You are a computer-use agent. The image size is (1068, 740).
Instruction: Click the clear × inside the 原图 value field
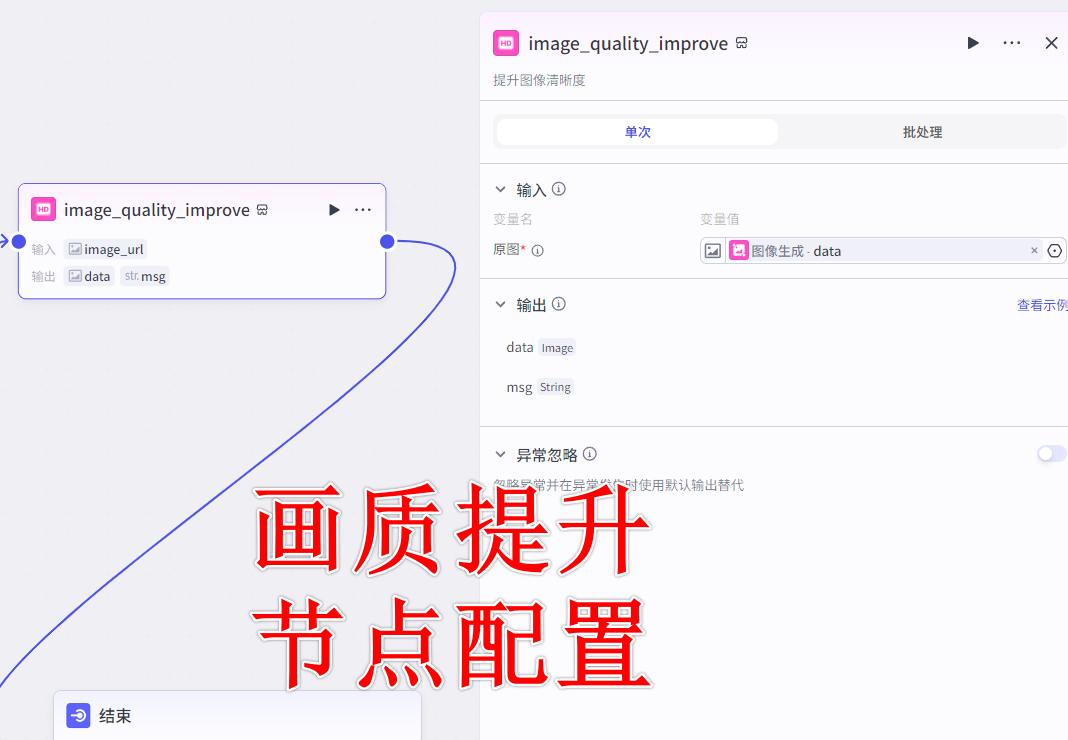pyautogui.click(x=1034, y=251)
